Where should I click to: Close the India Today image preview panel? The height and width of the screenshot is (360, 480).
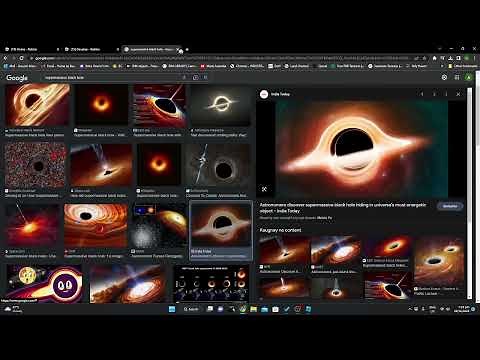click(x=458, y=94)
